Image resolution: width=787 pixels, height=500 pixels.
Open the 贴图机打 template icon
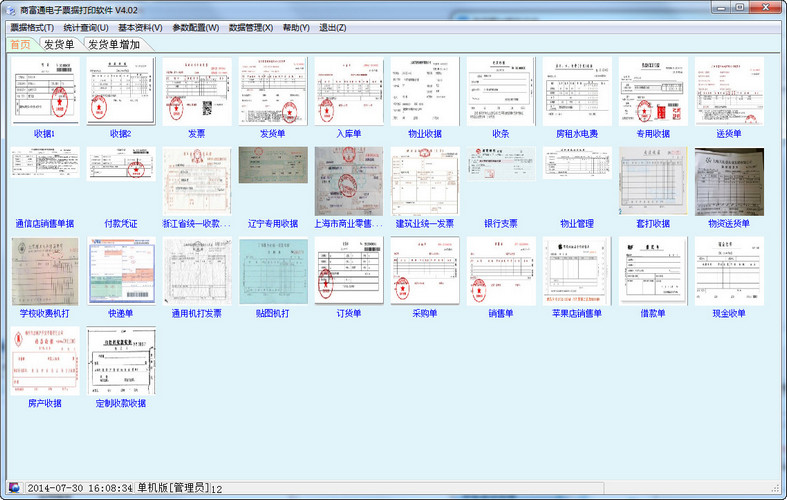[x=273, y=271]
